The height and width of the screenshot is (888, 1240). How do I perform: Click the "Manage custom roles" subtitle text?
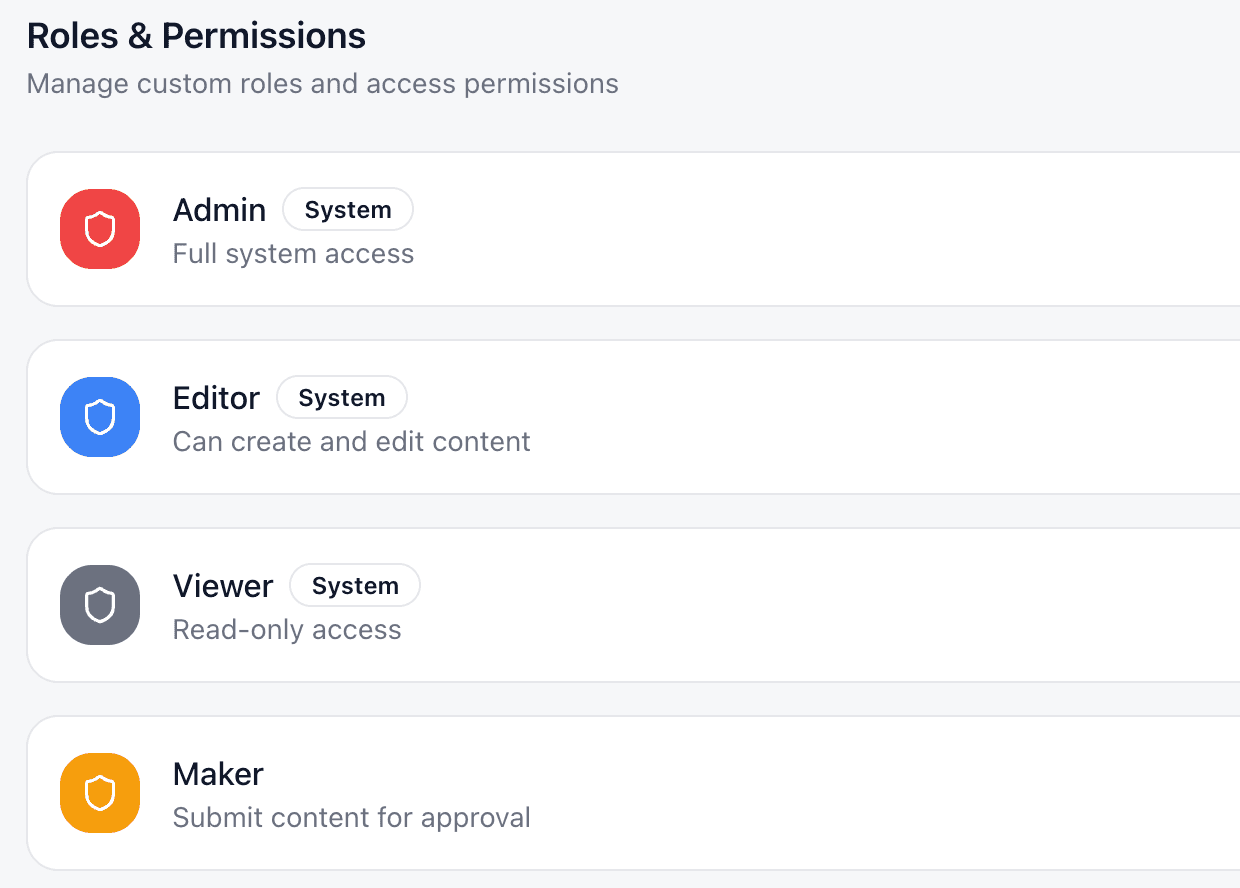coord(322,83)
